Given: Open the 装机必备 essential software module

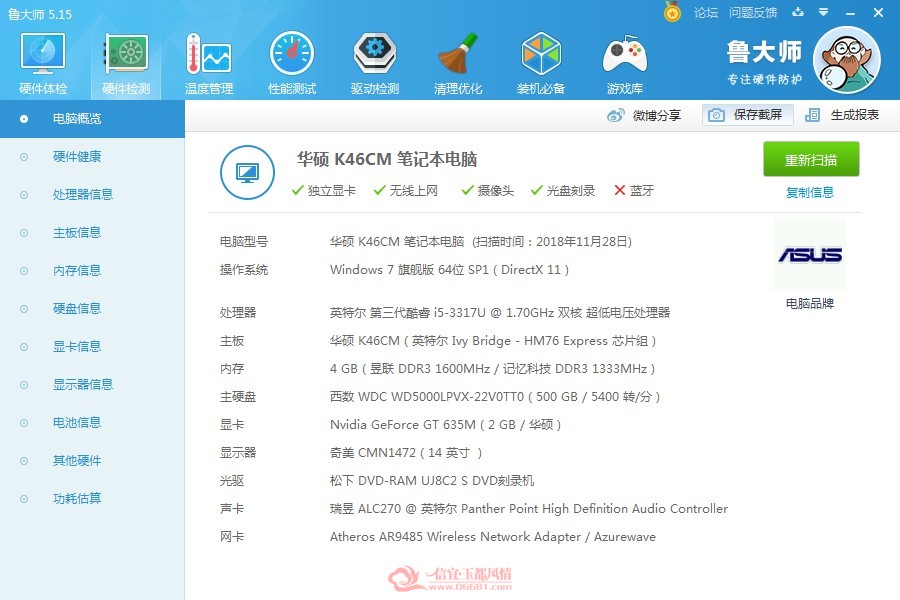Looking at the screenshot, I should (541, 64).
